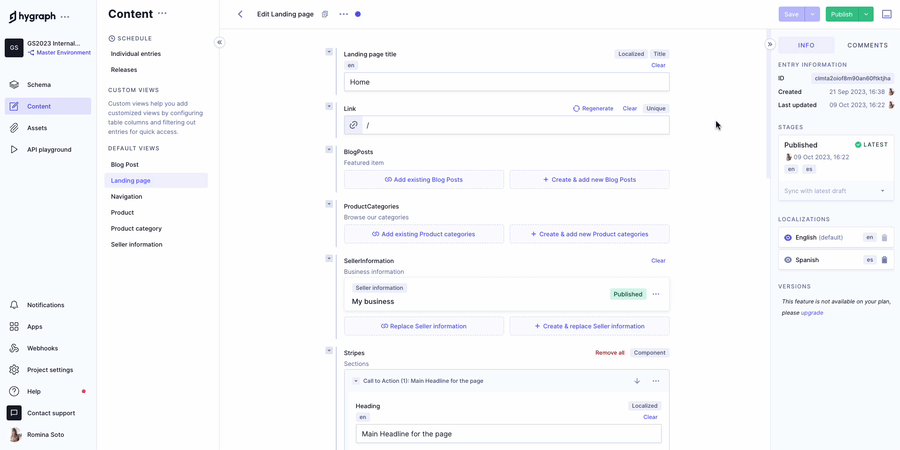
Task: Move Call to Action stripe down
Action: pos(637,381)
